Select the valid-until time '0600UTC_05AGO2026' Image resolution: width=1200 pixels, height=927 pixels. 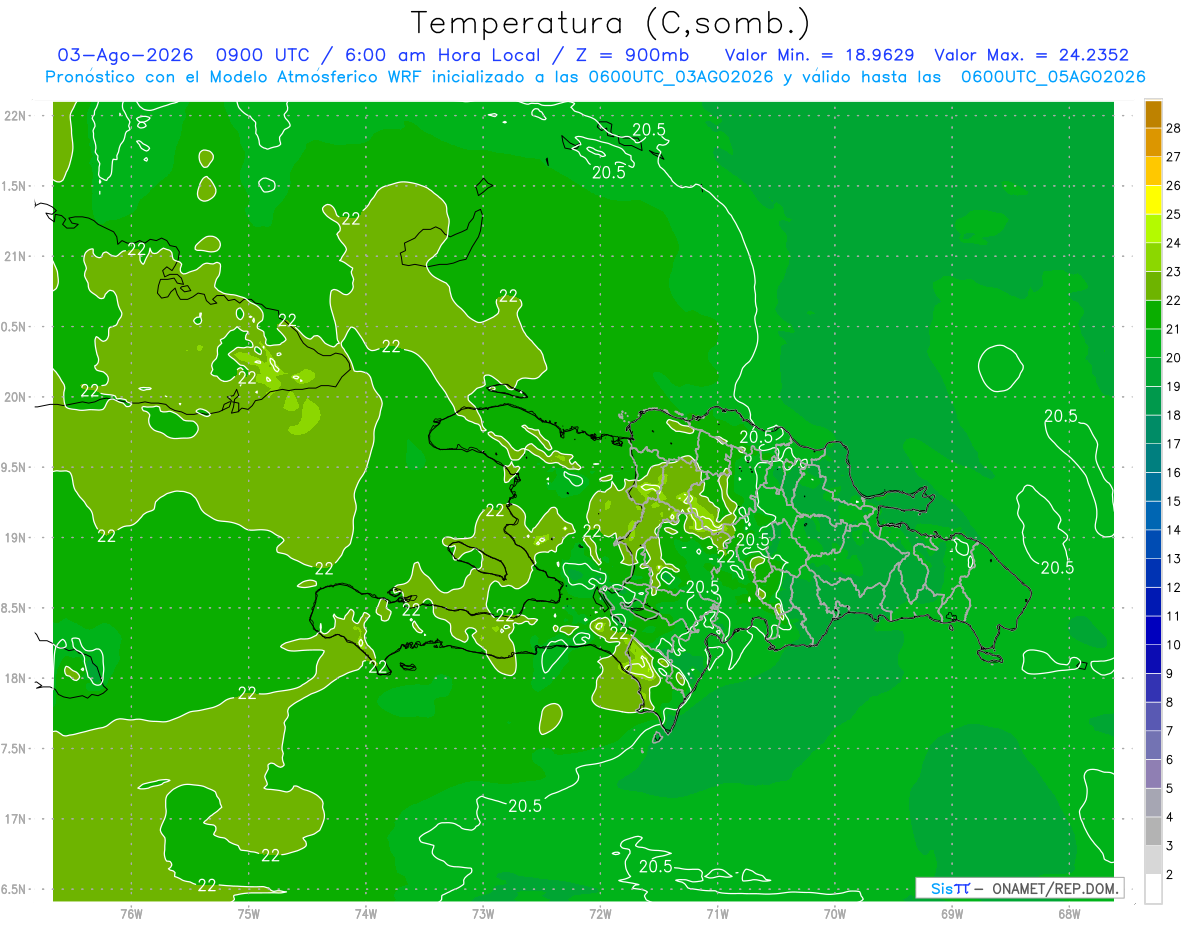coord(1053,77)
